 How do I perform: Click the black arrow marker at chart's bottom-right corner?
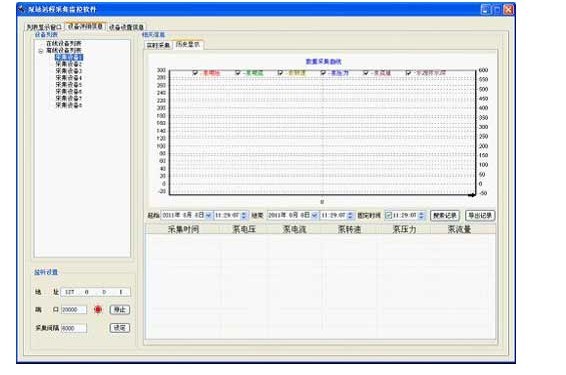tap(472, 195)
